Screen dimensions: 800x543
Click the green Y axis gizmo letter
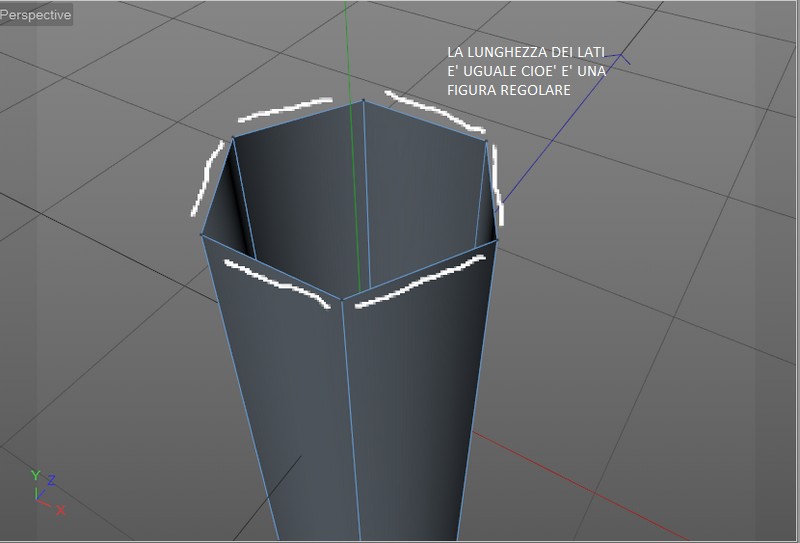point(35,475)
